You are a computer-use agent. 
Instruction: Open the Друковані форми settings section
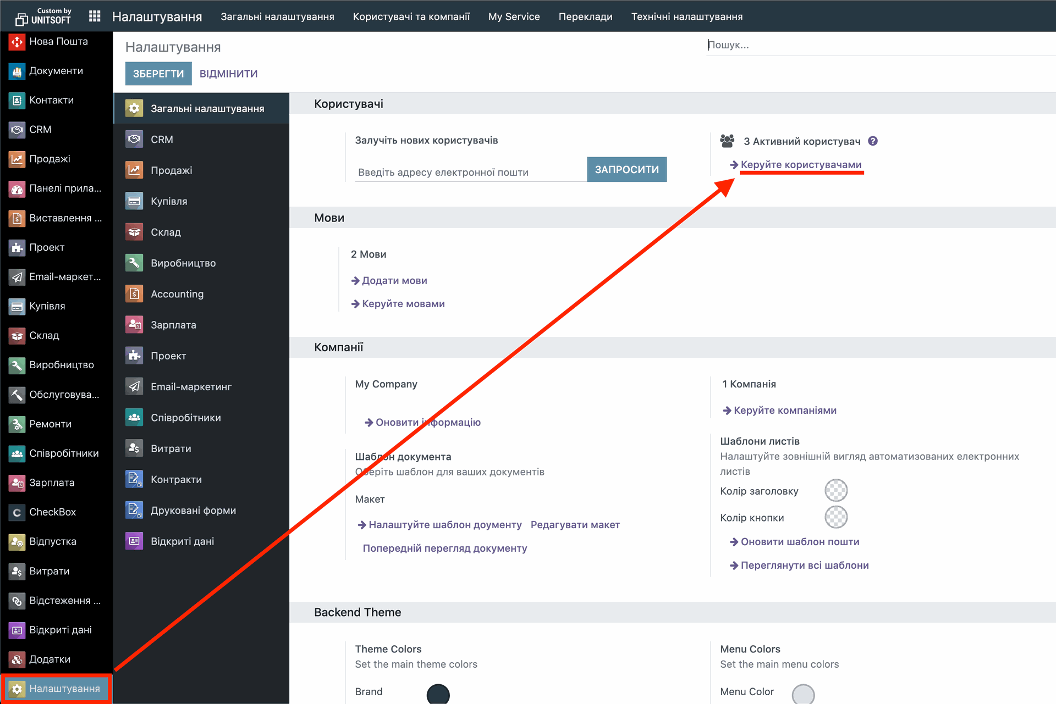point(193,510)
